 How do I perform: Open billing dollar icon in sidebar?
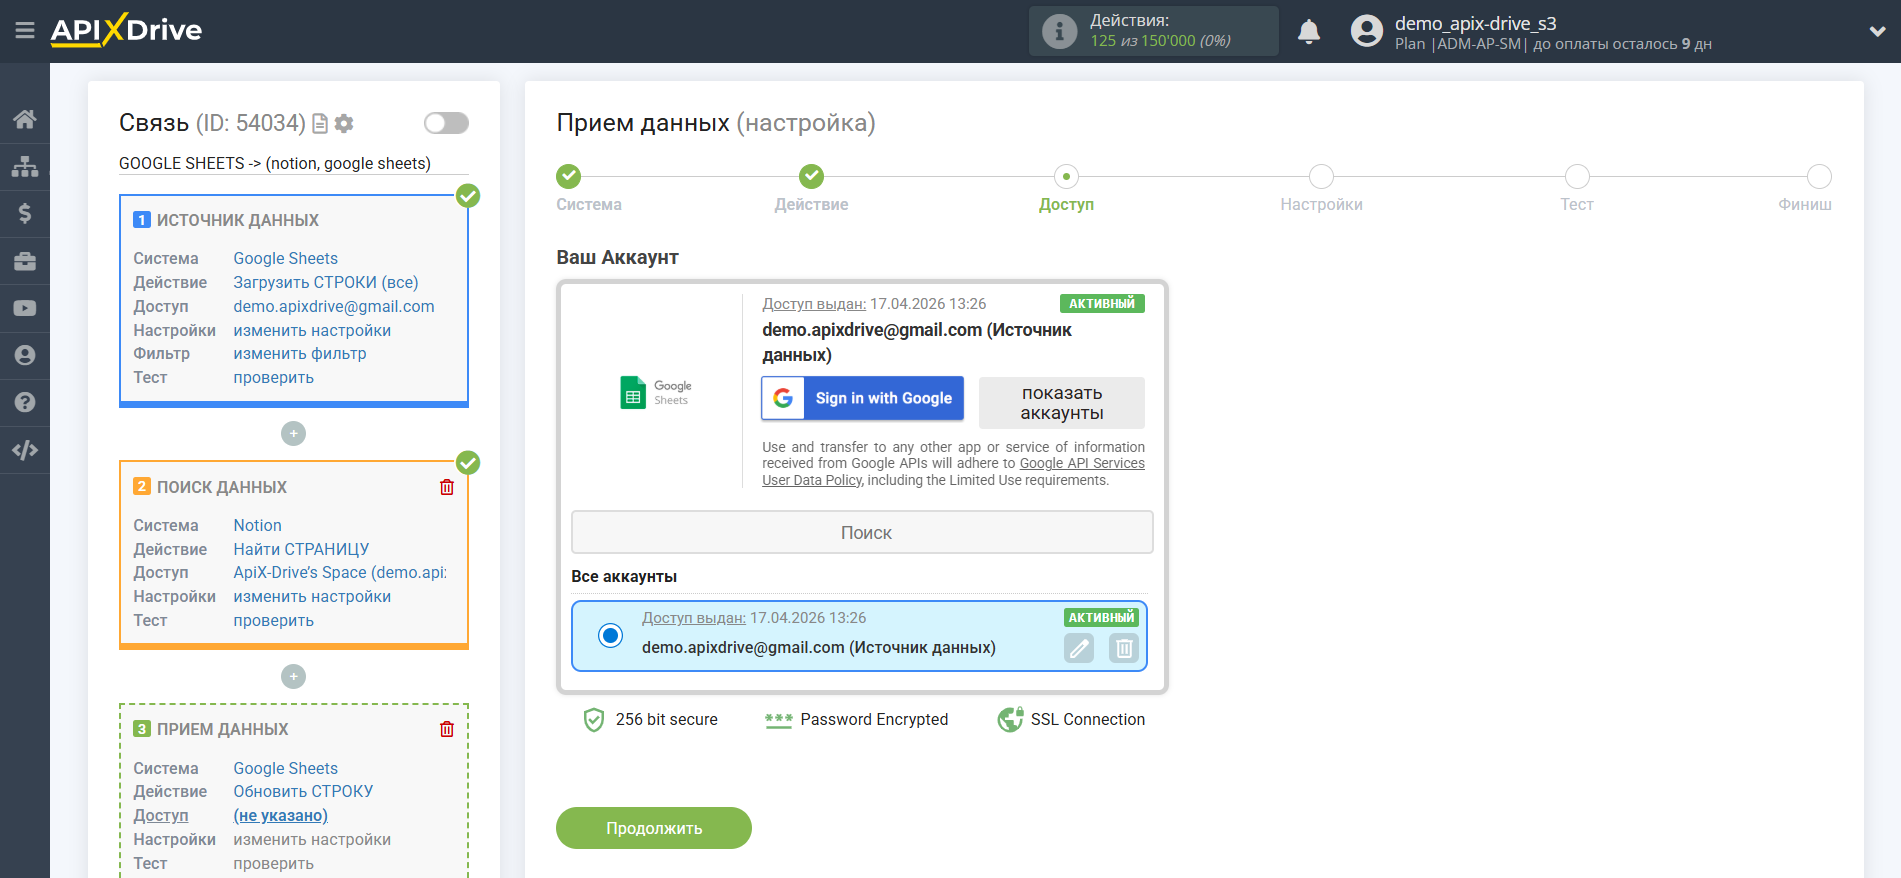[25, 213]
